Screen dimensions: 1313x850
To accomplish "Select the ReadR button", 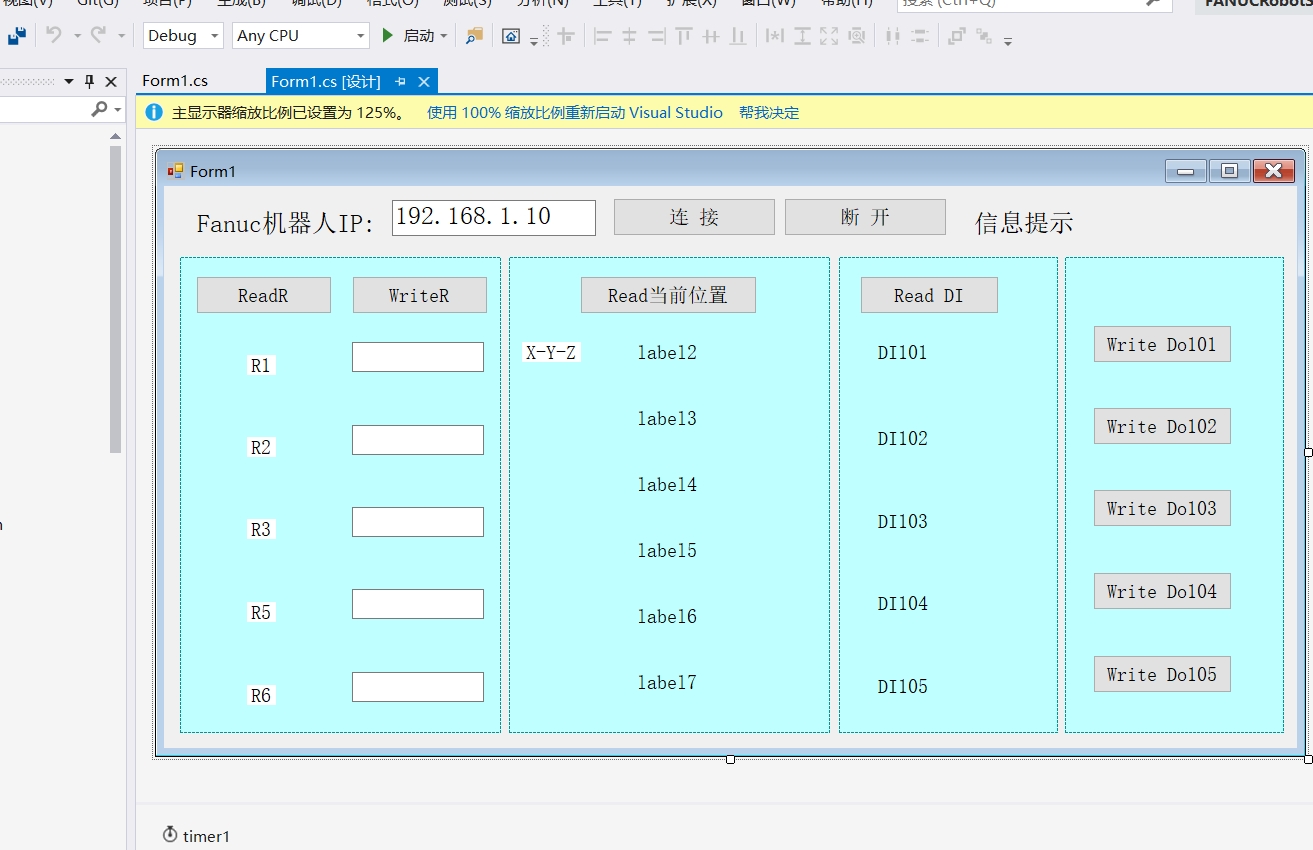I will (x=264, y=295).
